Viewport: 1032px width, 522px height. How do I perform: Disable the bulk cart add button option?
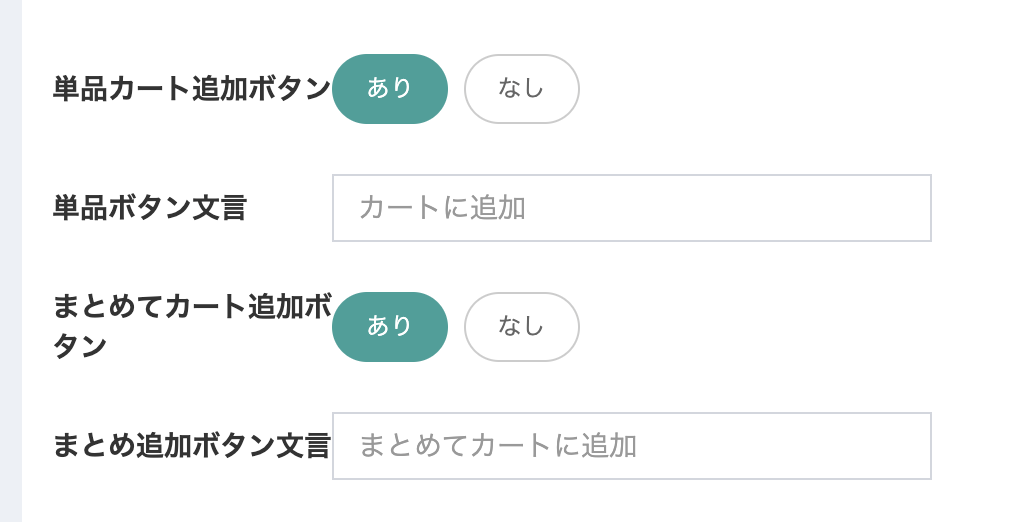[x=522, y=327]
